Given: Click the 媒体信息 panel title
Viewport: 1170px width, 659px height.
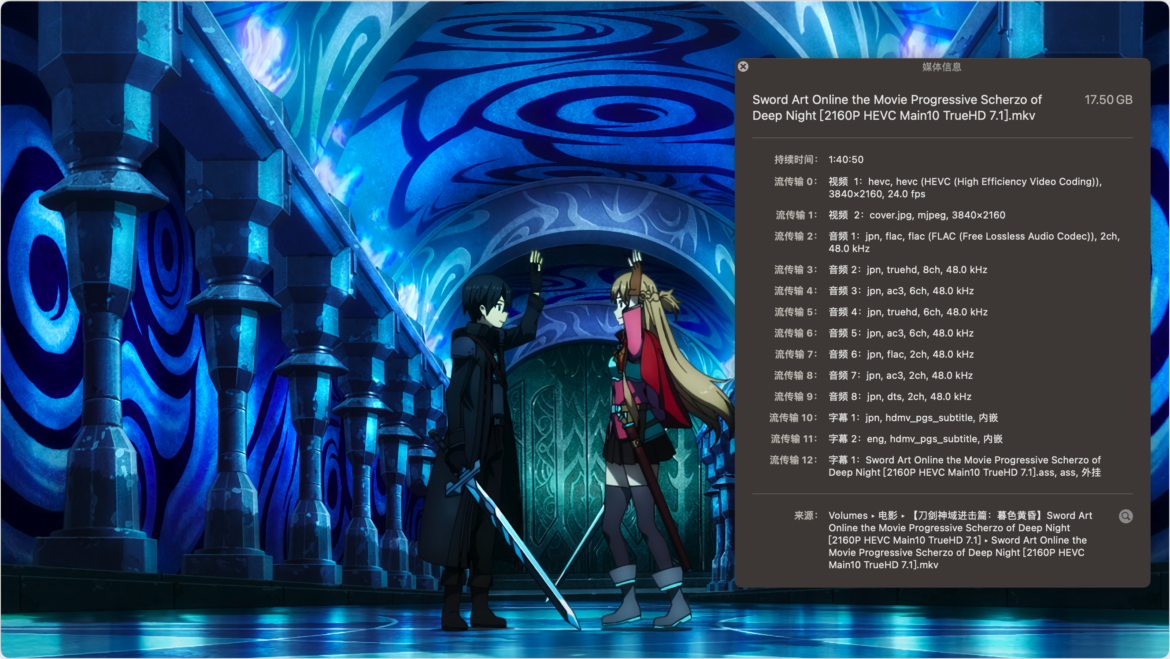Looking at the screenshot, I should click(x=942, y=67).
